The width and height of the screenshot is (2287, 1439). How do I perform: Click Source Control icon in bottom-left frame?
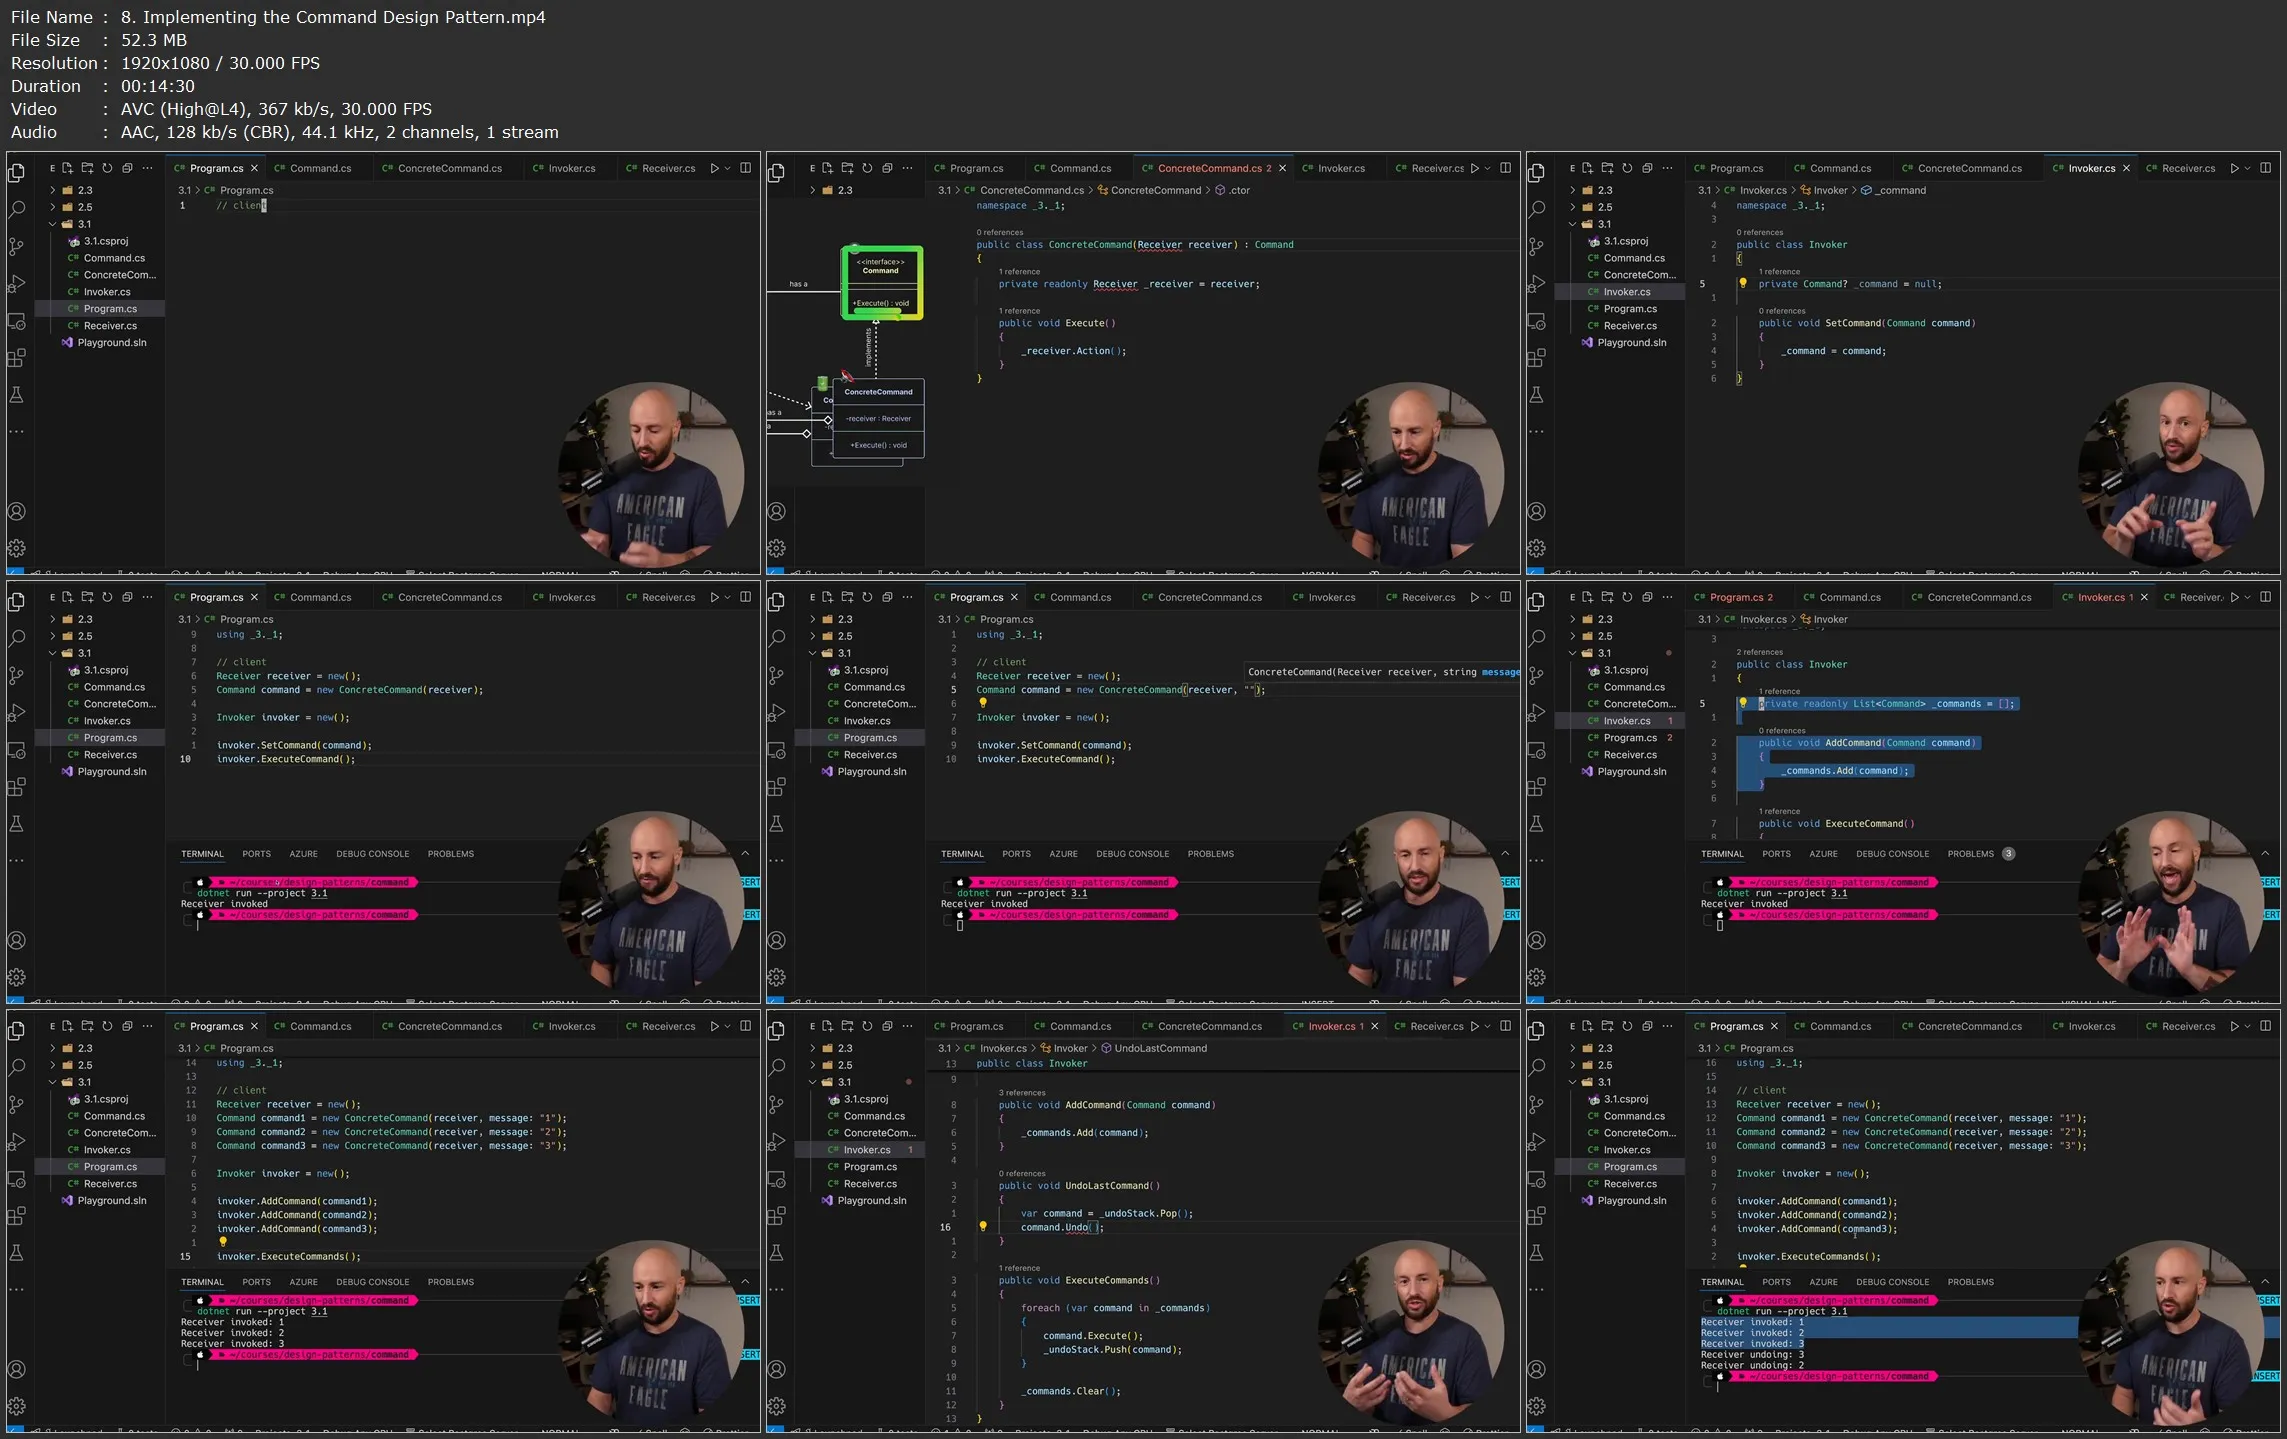(x=16, y=1104)
